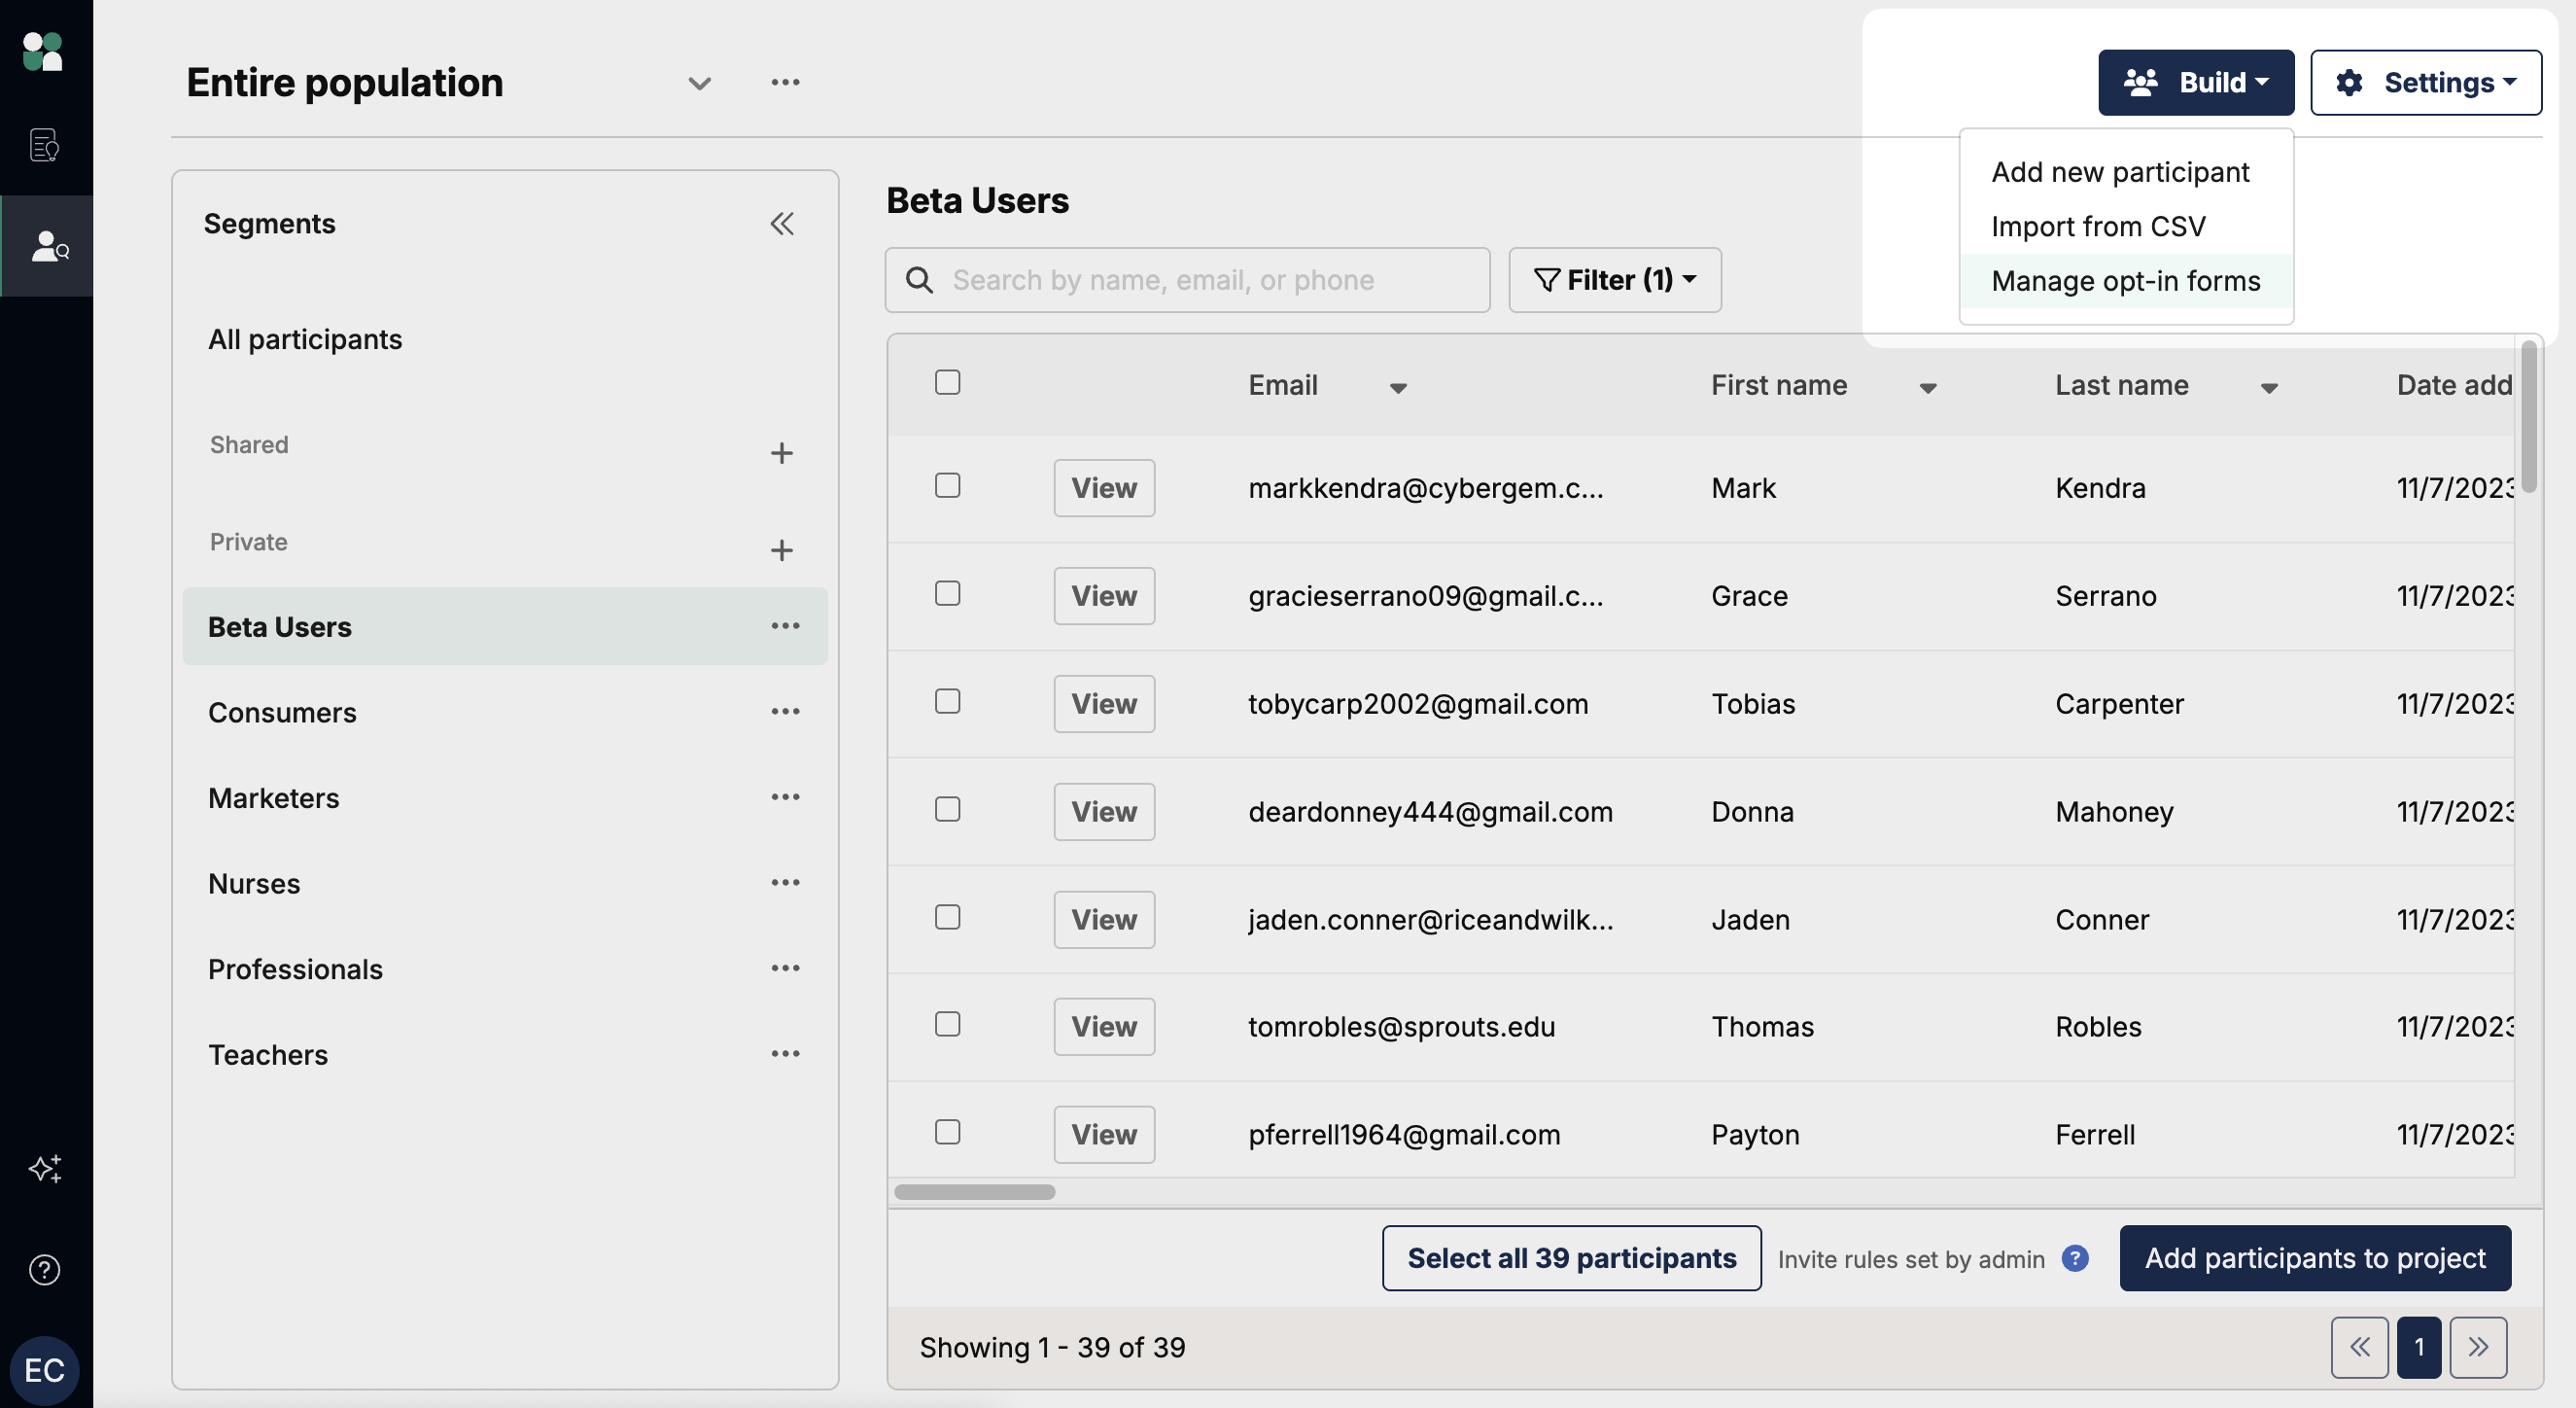Select Manage opt-in forms option
2576x1408 pixels.
click(x=2125, y=281)
